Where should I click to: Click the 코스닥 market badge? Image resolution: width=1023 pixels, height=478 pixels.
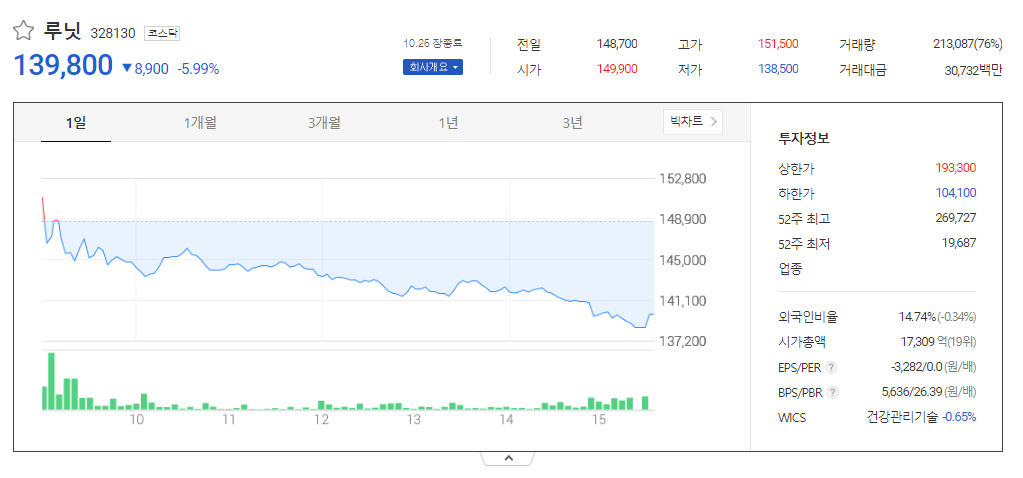161,33
